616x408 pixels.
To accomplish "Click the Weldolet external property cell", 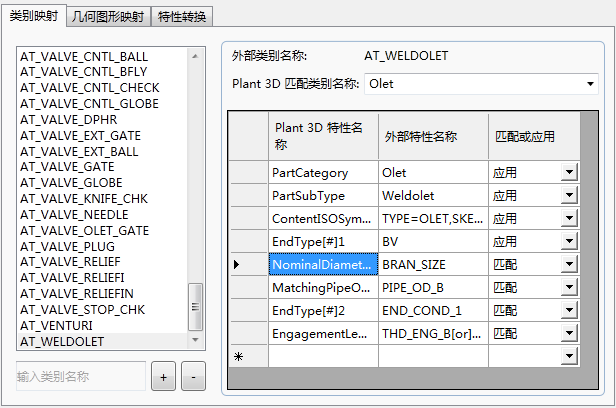I will pos(433,196).
